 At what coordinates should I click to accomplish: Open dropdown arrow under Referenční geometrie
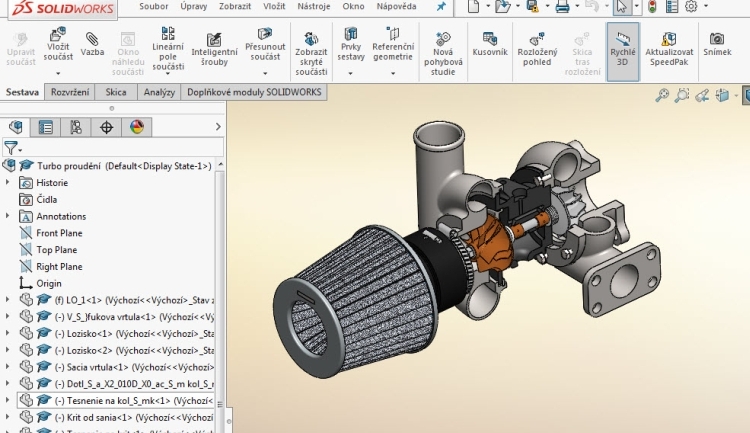[393, 73]
